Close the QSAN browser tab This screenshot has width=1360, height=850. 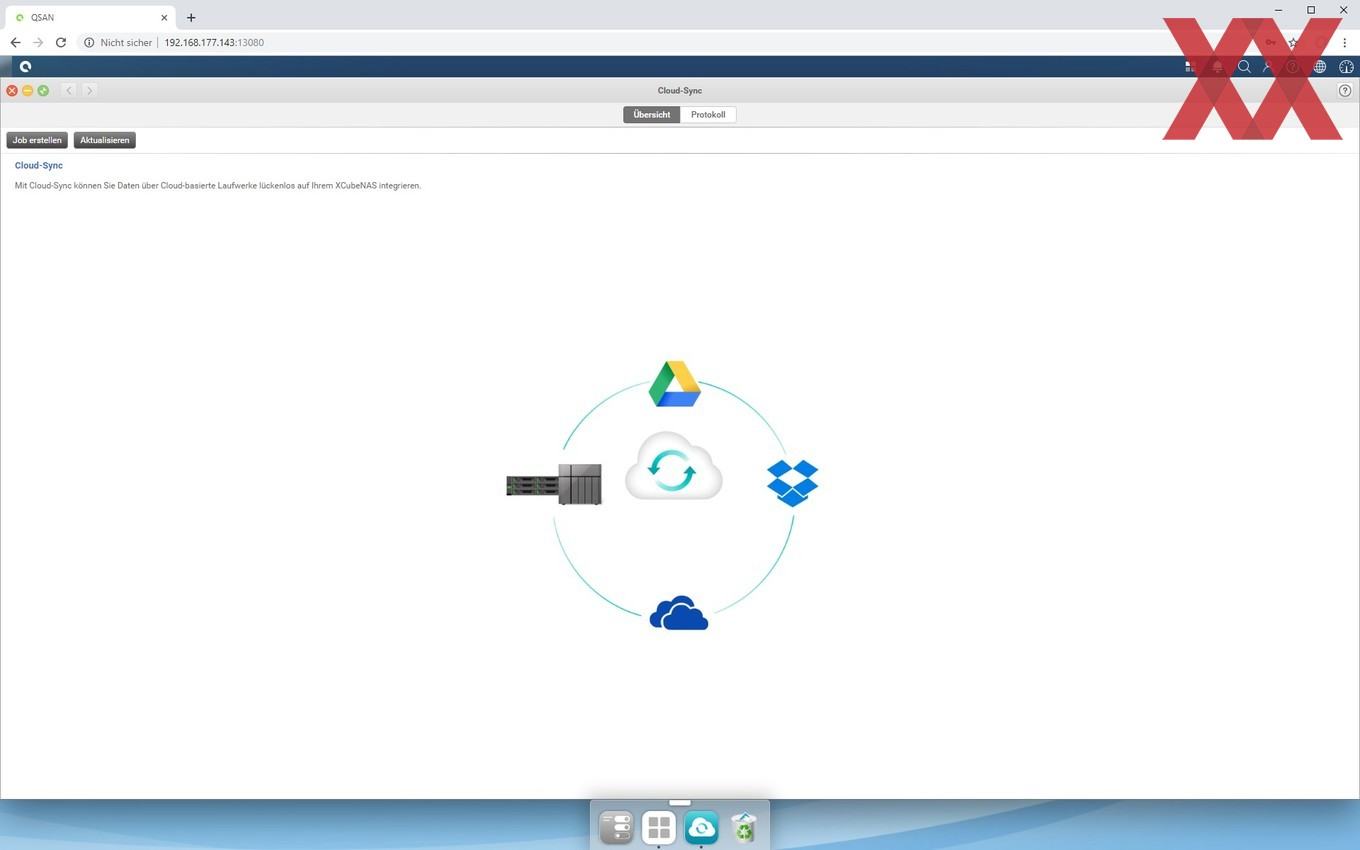pos(164,18)
